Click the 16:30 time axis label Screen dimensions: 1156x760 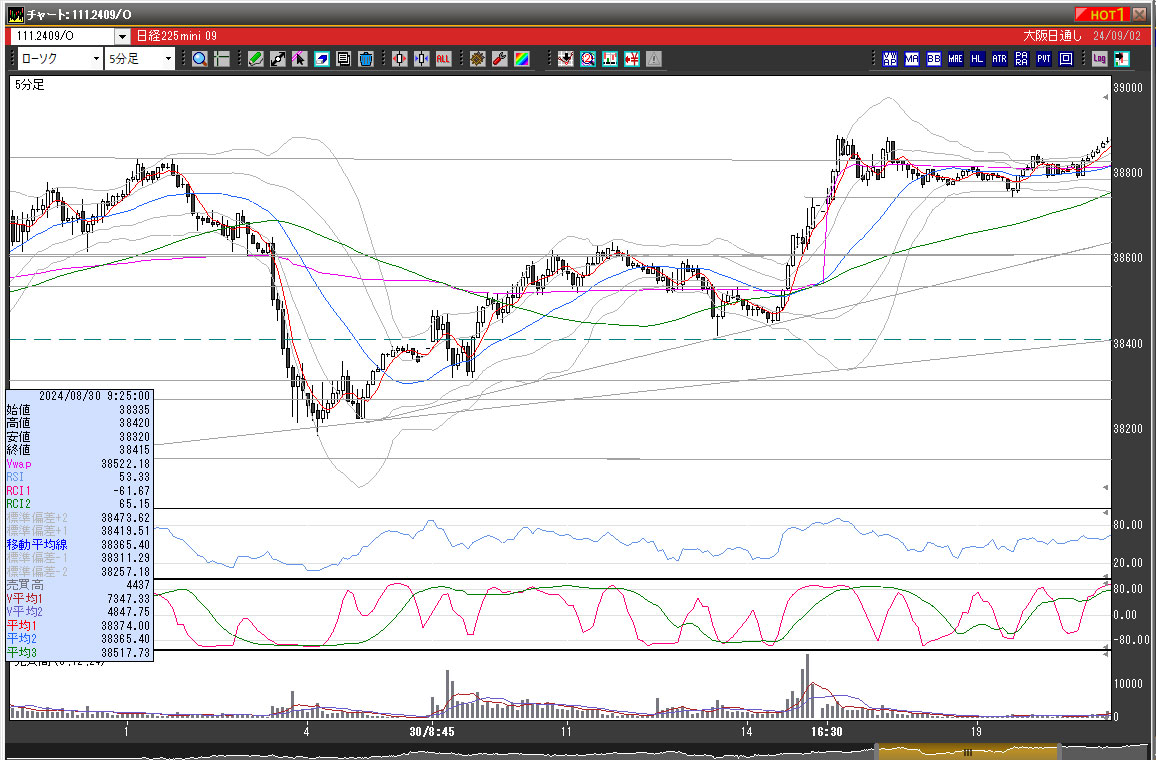pos(826,732)
